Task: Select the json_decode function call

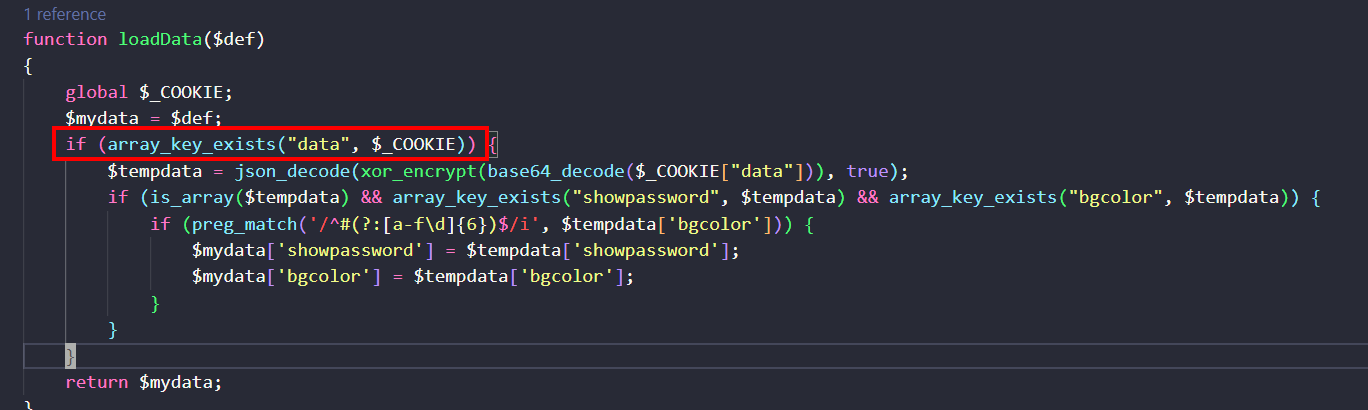Action: (x=276, y=171)
